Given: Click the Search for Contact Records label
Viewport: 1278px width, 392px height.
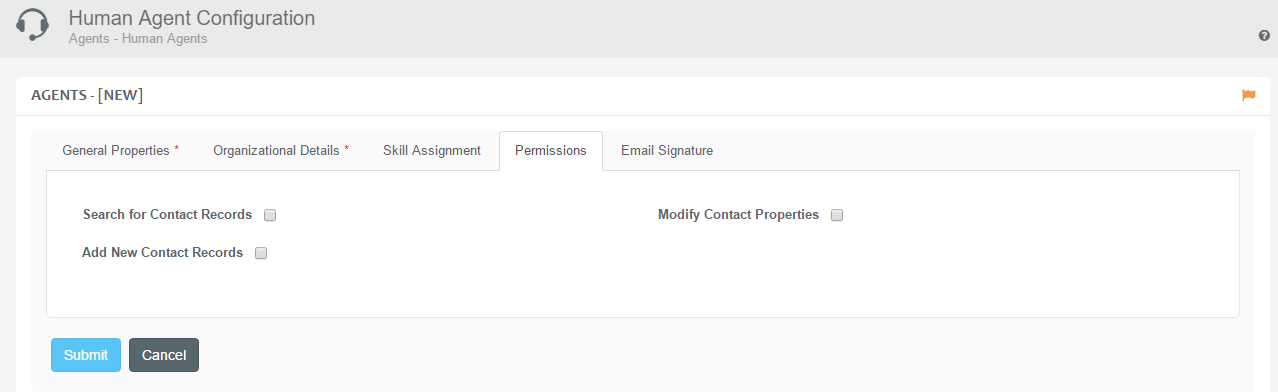Looking at the screenshot, I should (167, 215).
